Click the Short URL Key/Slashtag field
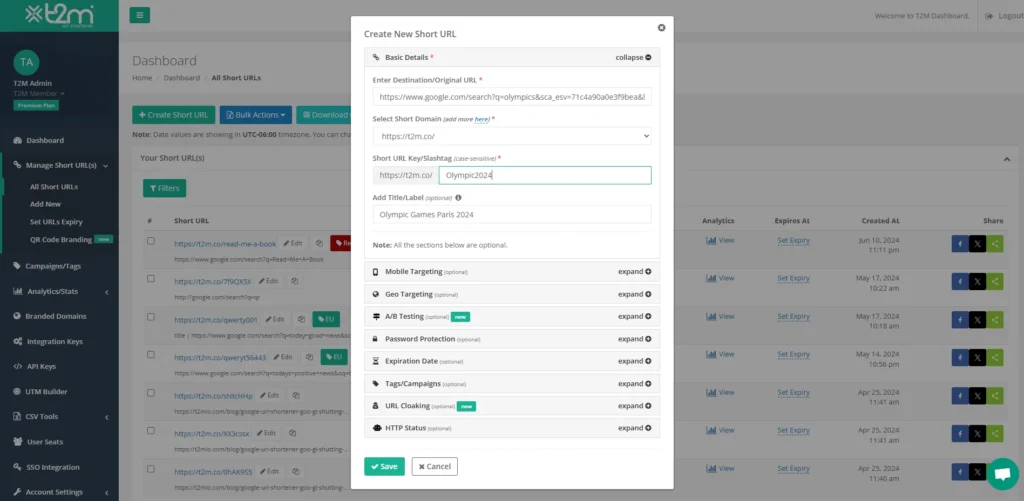The image size is (1024, 501). [545, 175]
